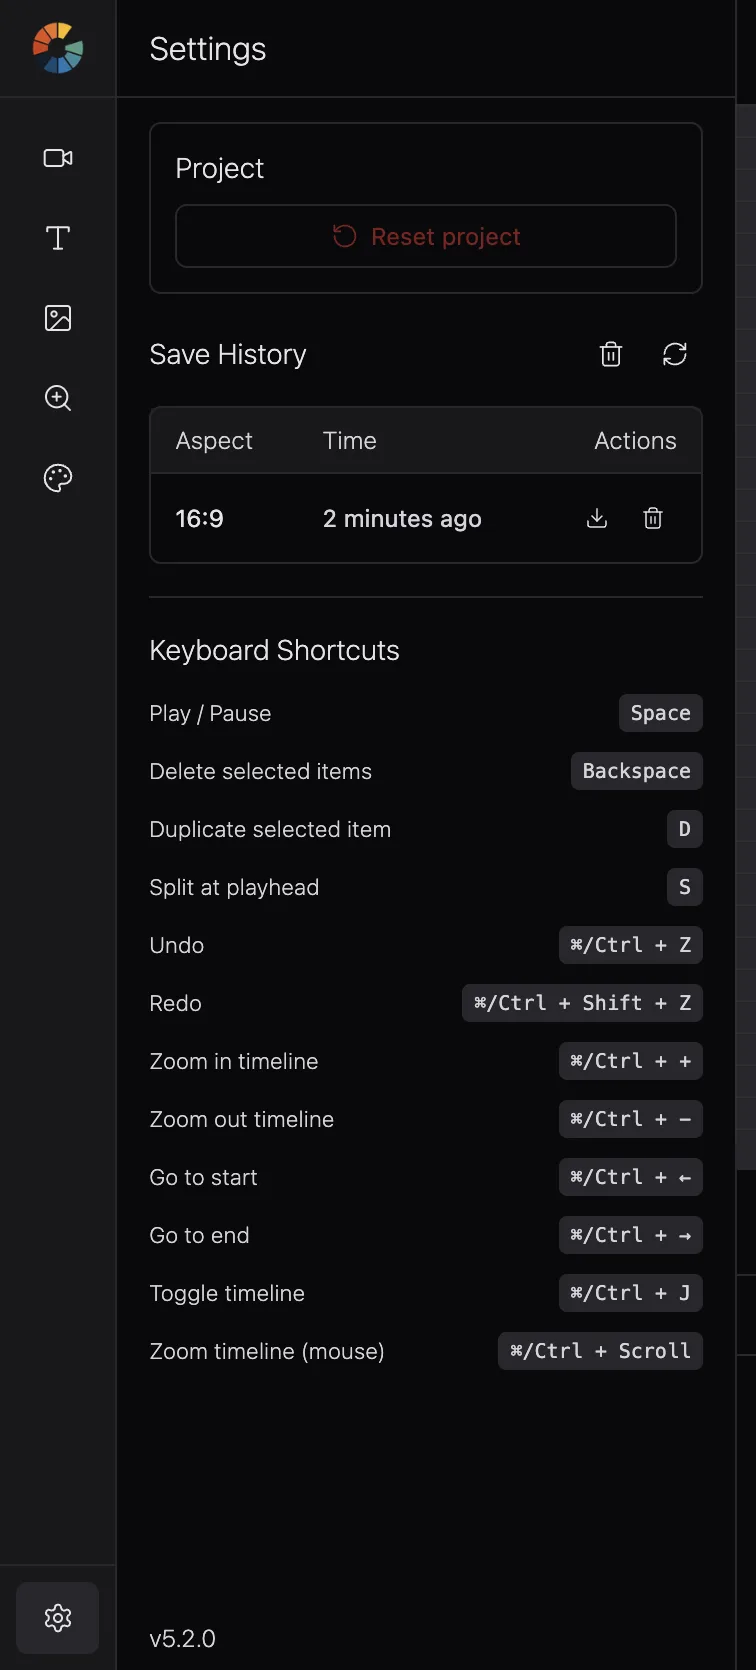Click the Space shortcut key badge
This screenshot has height=1670, width=756.
point(661,713)
